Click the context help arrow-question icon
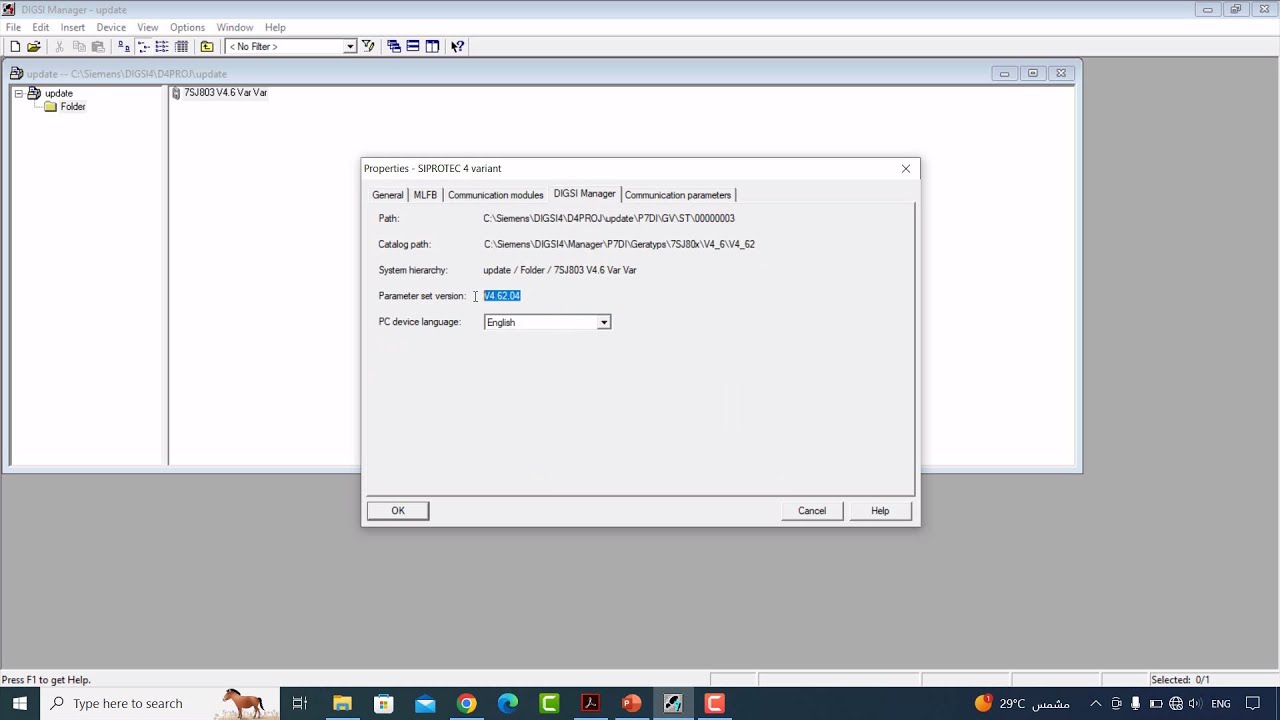The width and height of the screenshot is (1280, 720). [x=457, y=46]
